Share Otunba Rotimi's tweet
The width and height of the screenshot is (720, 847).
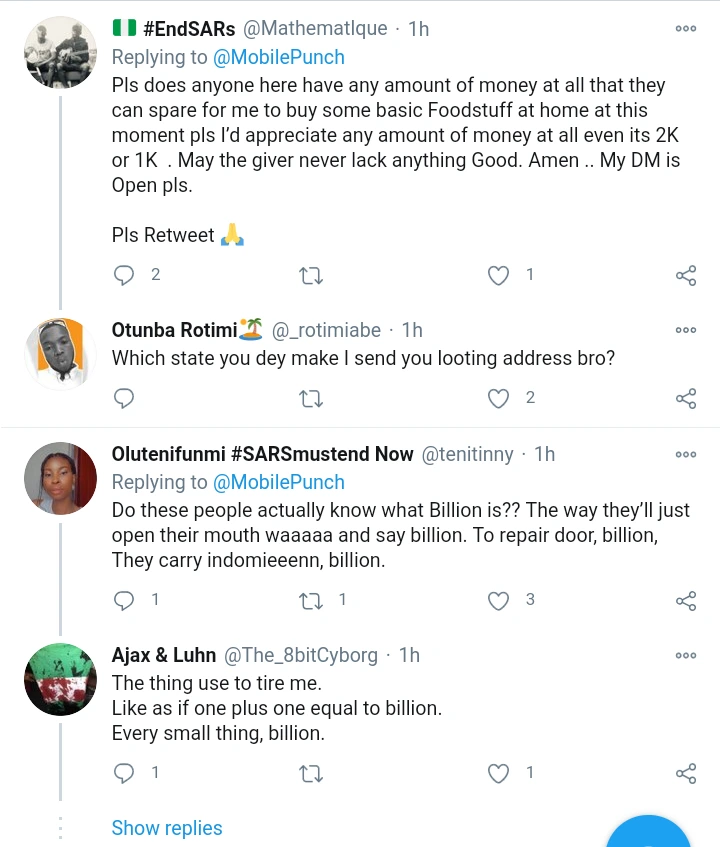pos(686,399)
